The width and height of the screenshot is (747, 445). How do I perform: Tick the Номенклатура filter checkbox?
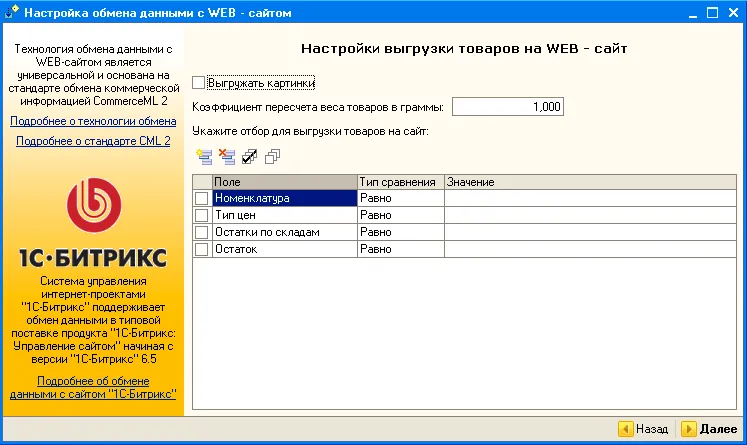[202, 199]
